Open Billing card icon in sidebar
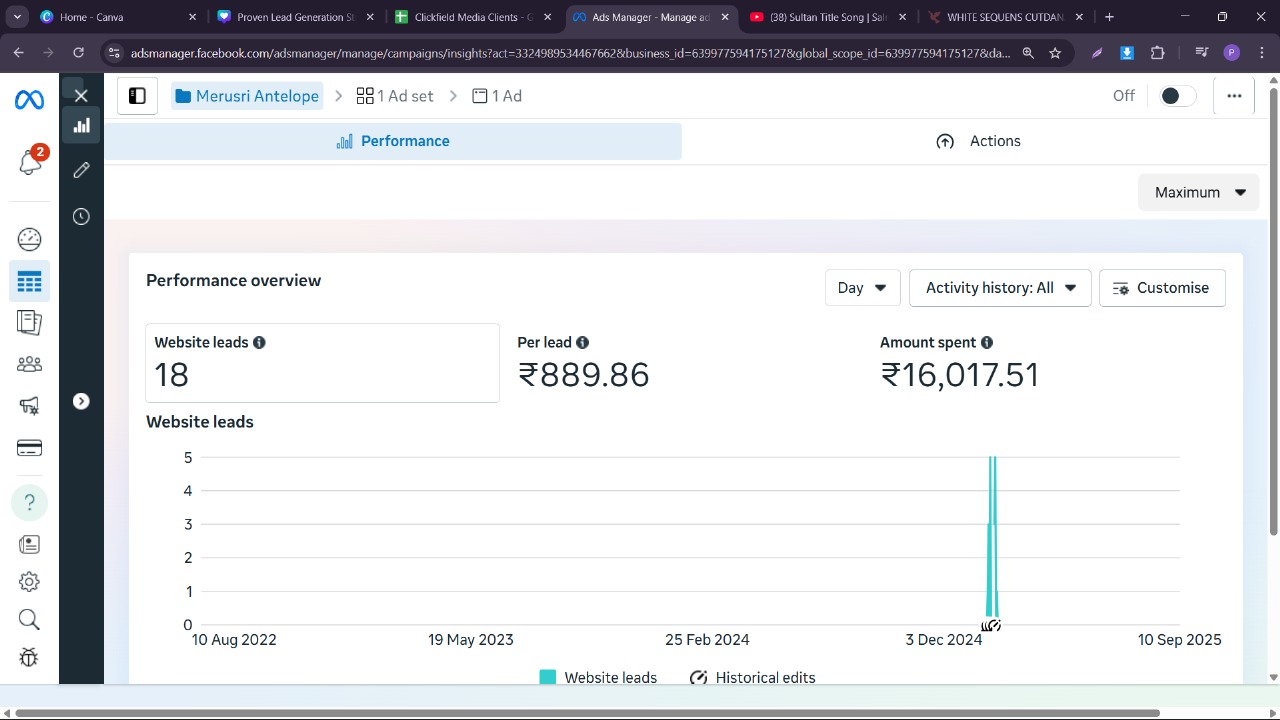Image resolution: width=1280 pixels, height=720 pixels. pos(29,448)
